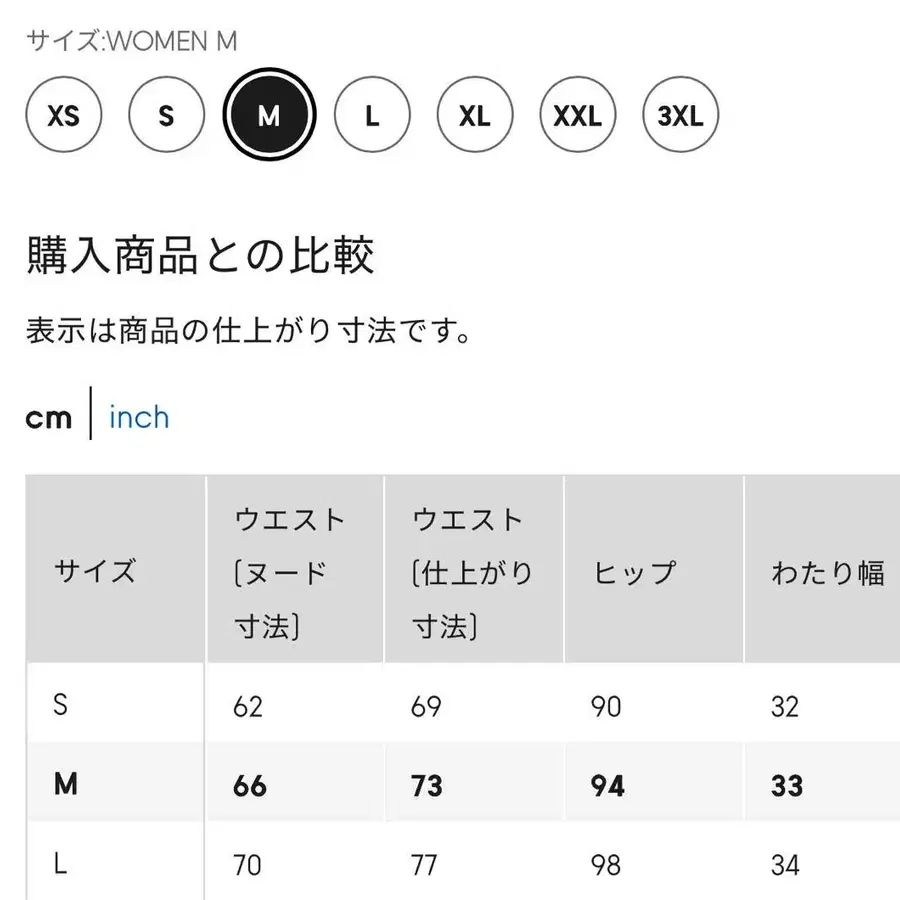Select the L size button
Screen dimensions: 900x900
(x=372, y=113)
